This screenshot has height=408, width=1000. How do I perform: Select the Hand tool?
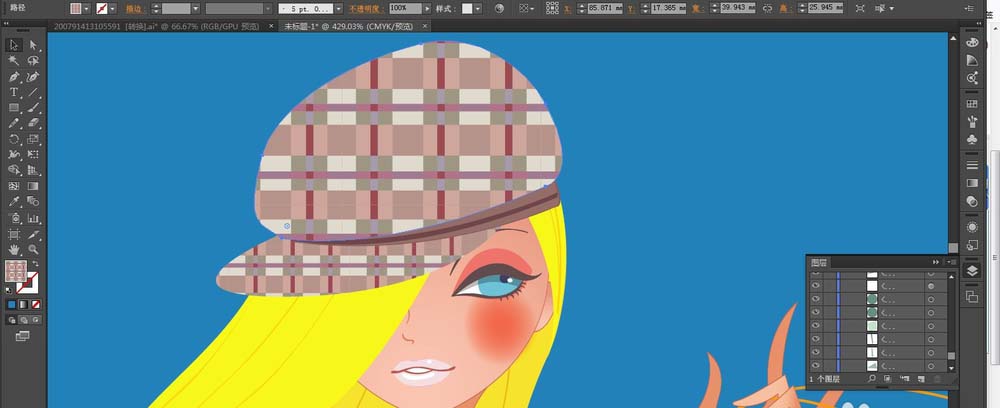click(14, 248)
